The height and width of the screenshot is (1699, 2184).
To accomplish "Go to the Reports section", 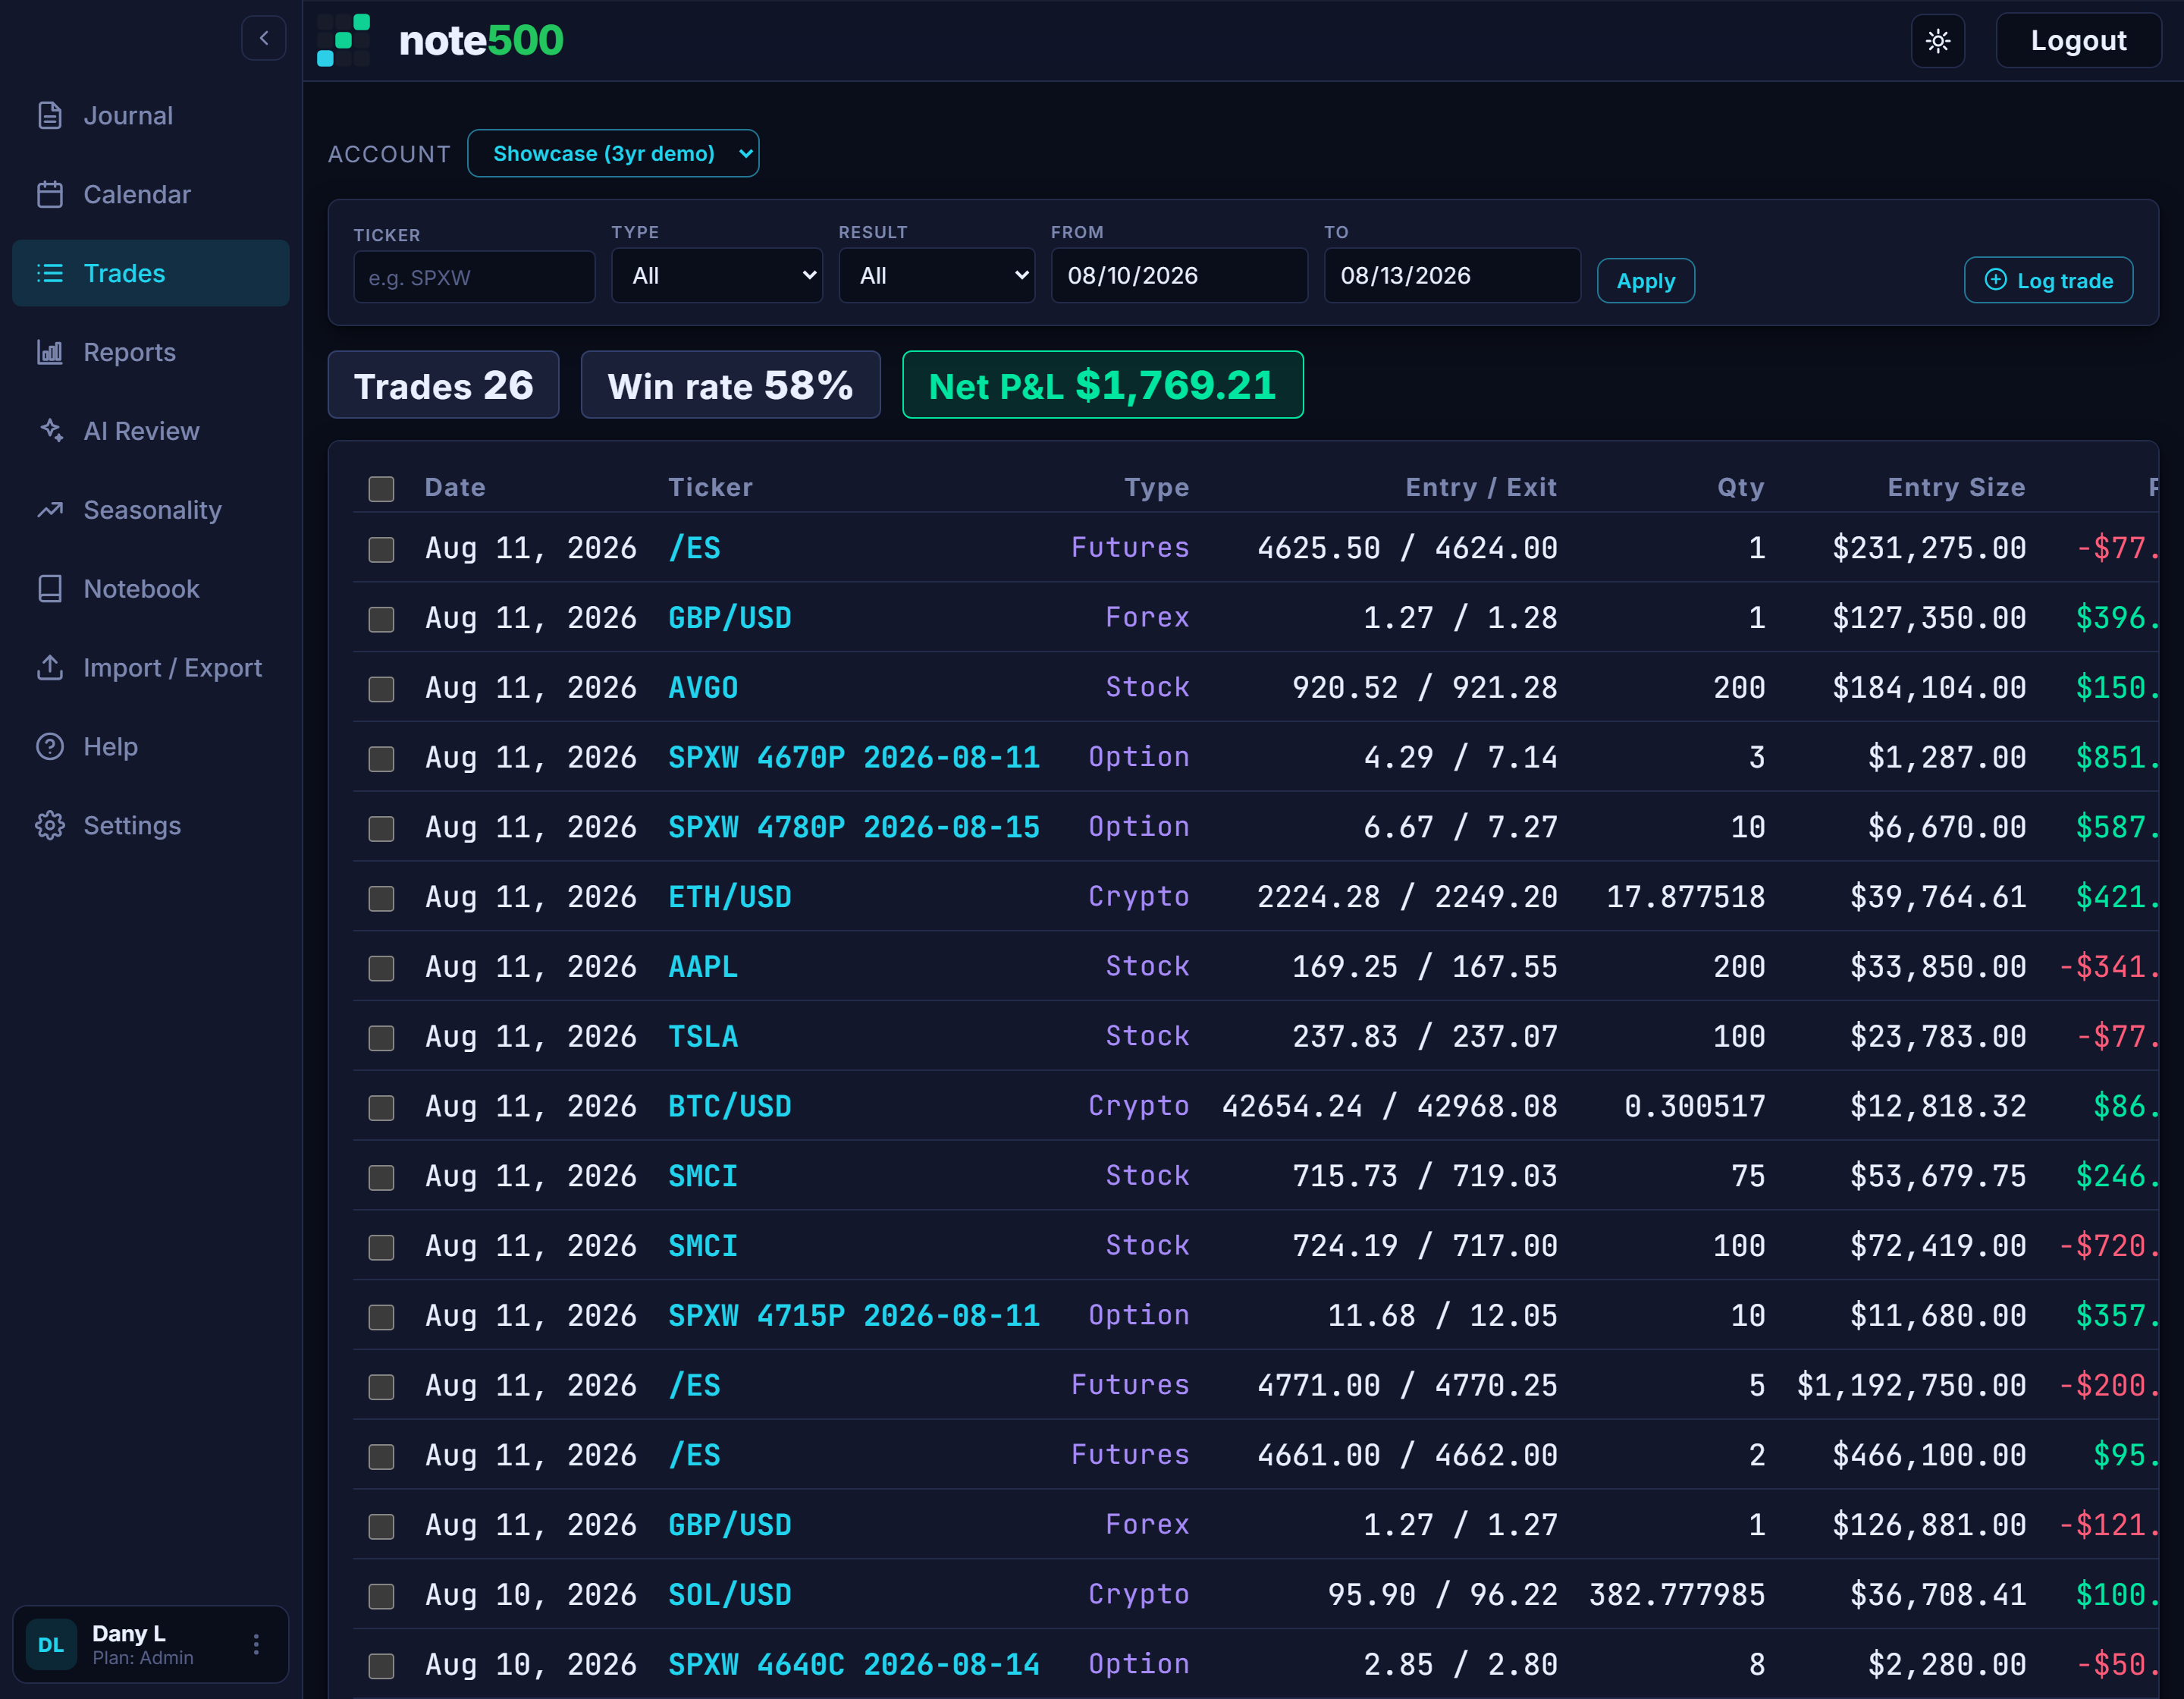I will (151, 352).
